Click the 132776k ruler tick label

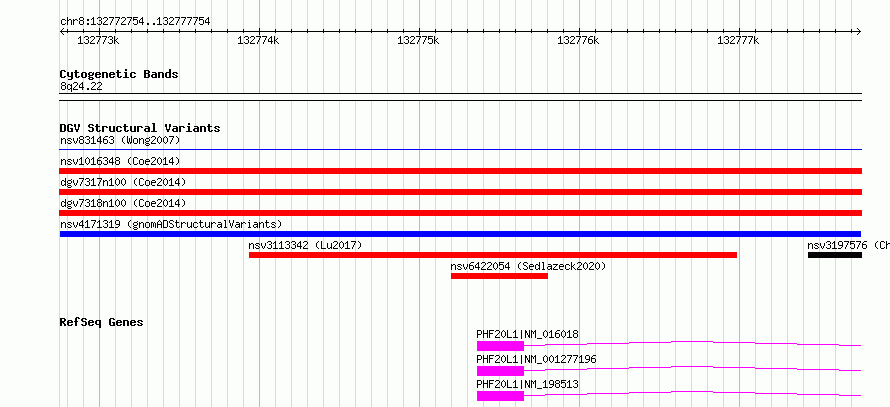(x=578, y=40)
